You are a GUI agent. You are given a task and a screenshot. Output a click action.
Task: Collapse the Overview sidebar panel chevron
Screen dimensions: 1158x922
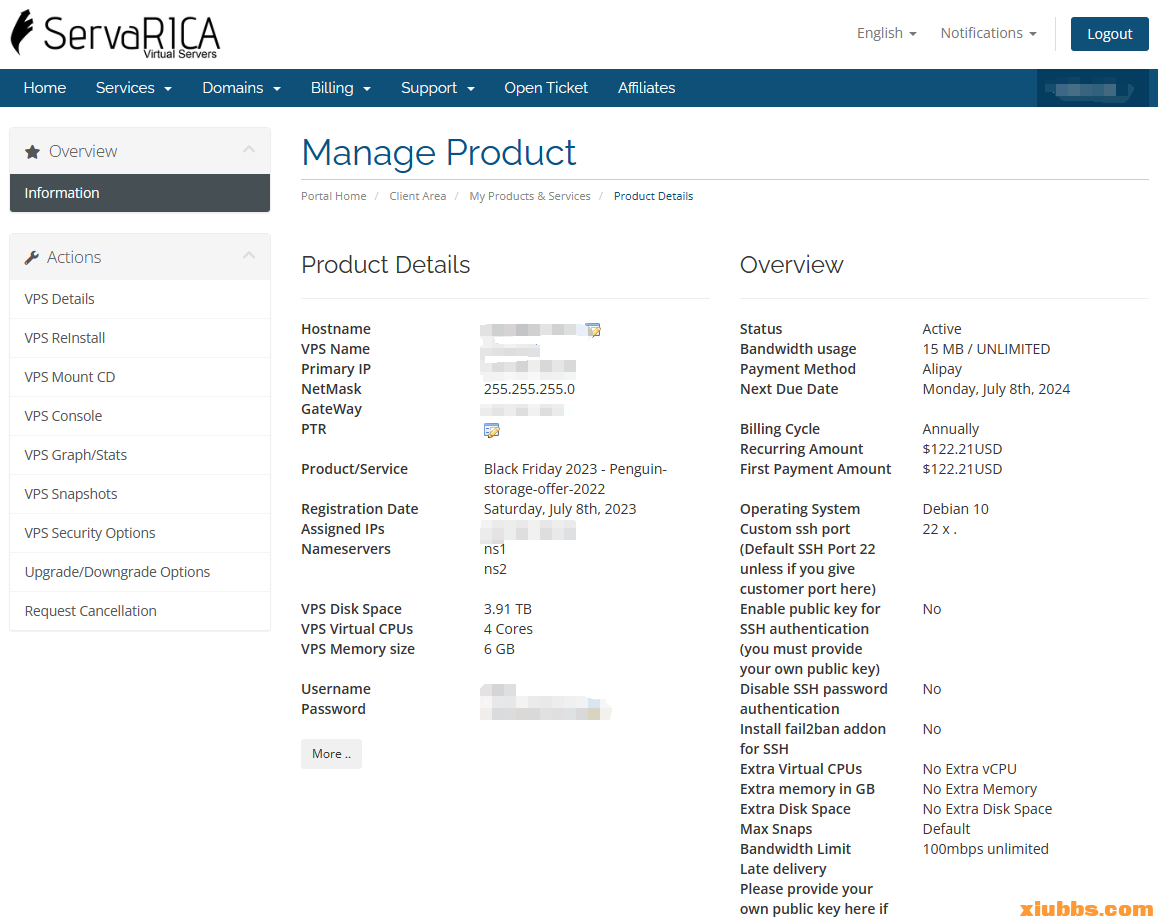[x=249, y=150]
